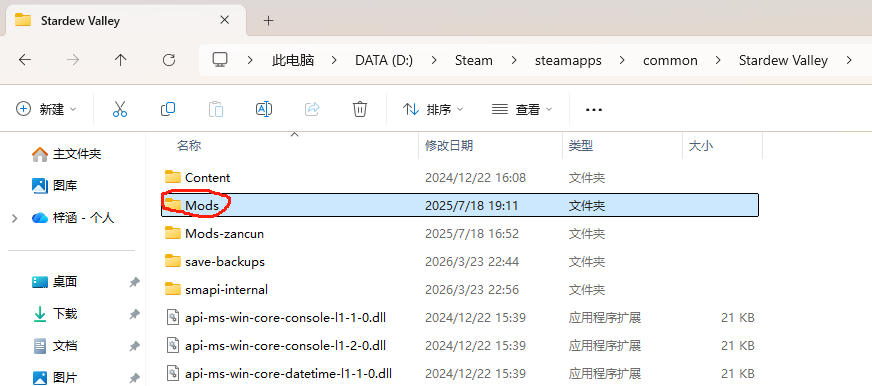Click the Cut scissors icon
872x386 pixels.
pyautogui.click(x=120, y=109)
